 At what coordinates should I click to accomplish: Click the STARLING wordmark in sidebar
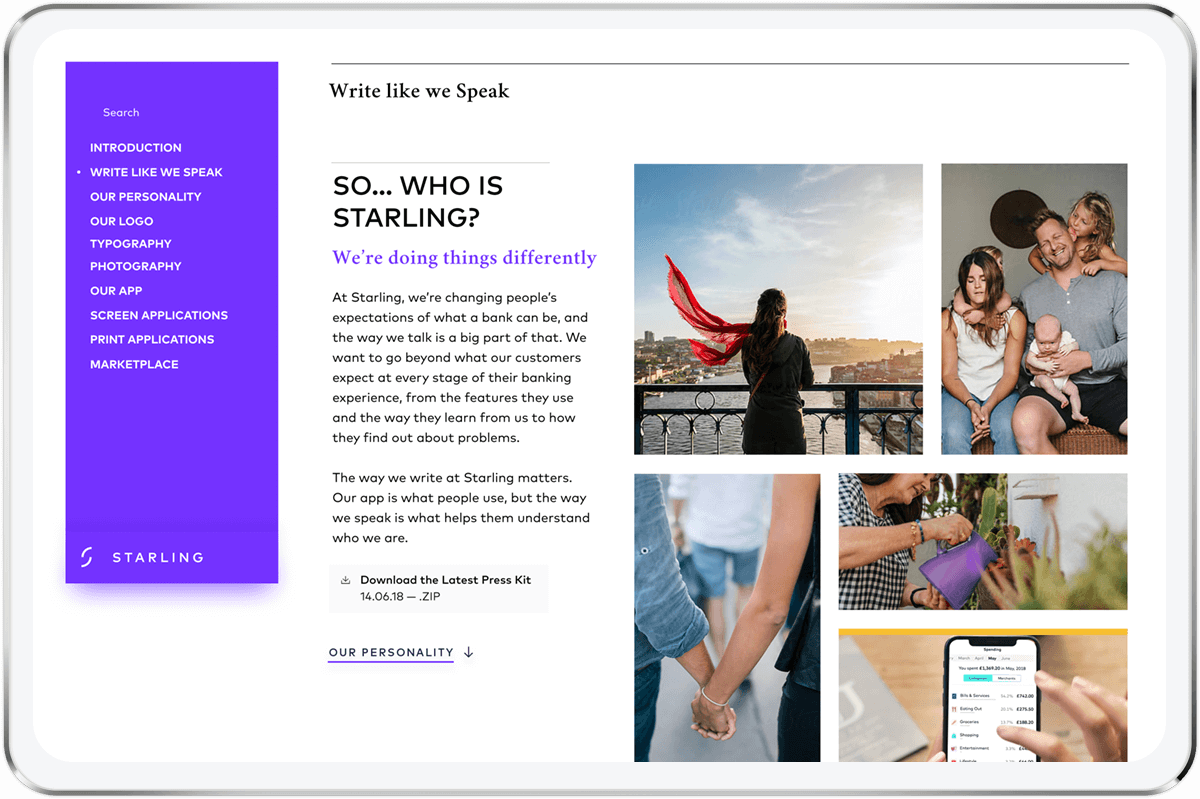tap(158, 558)
